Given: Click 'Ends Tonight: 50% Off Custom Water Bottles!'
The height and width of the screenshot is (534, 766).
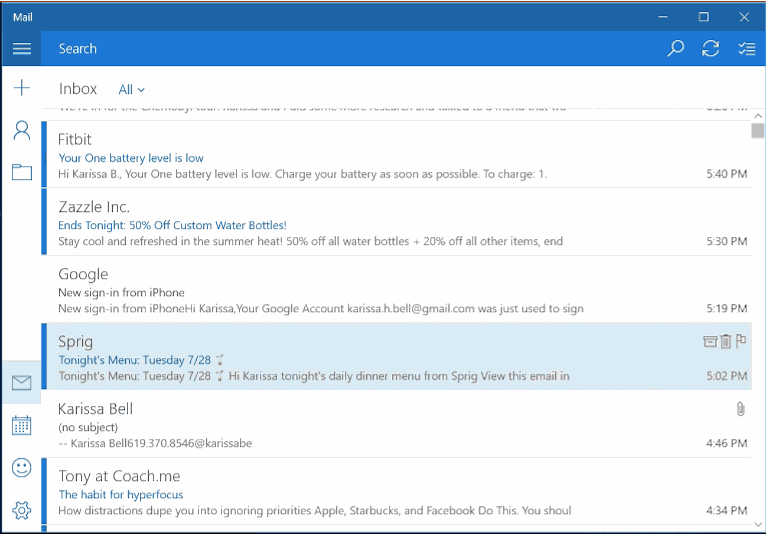Looking at the screenshot, I should 172,225.
